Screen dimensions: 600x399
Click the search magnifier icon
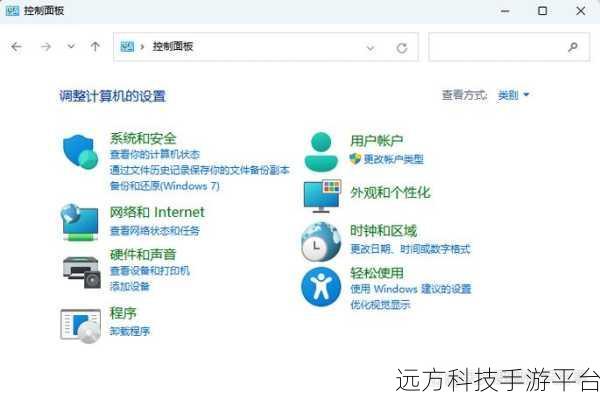point(573,47)
